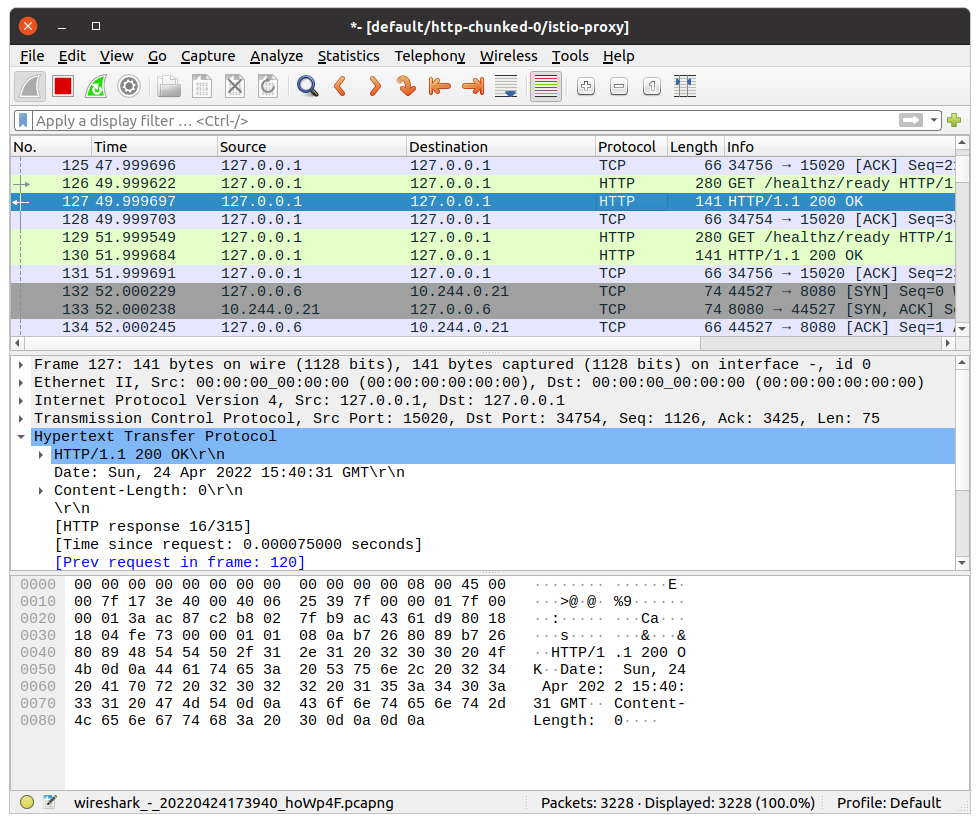Jump to the last packet

coord(471,86)
